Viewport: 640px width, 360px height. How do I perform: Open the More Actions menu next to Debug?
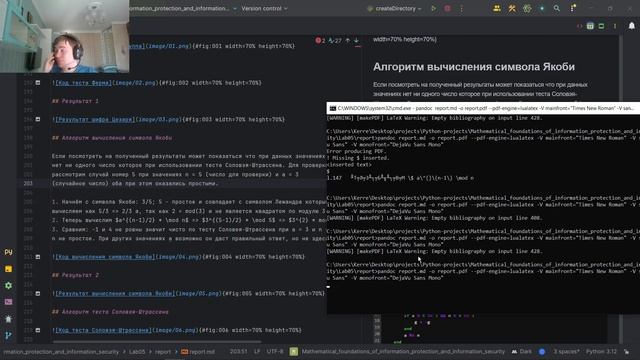[462, 8]
